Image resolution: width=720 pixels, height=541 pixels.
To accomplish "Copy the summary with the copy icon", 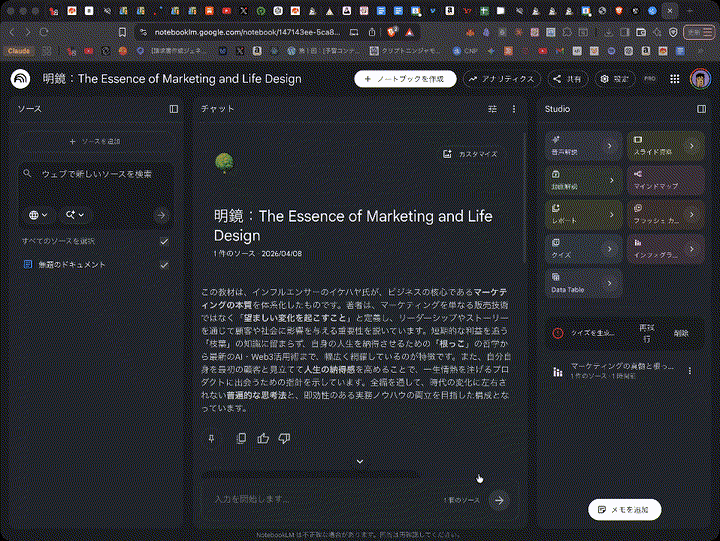I will coord(241,438).
